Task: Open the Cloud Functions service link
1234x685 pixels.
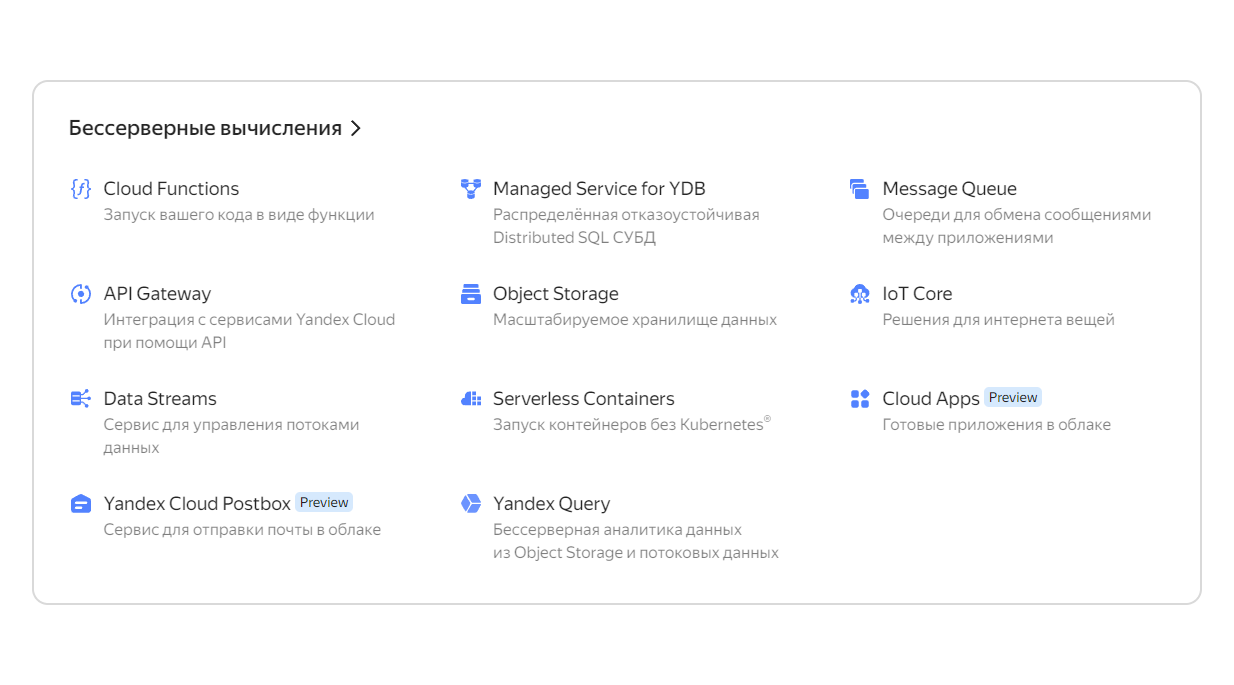Action: click(x=171, y=189)
